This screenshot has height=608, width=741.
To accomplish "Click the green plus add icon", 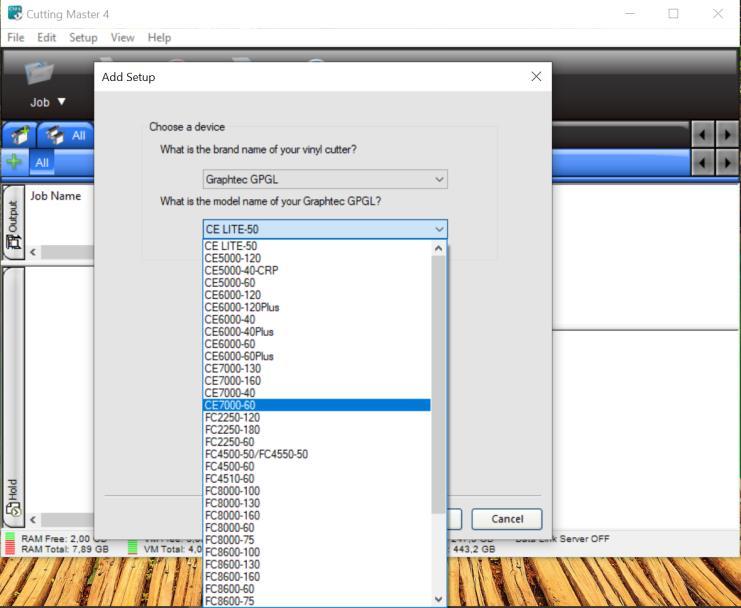I will point(14,162).
